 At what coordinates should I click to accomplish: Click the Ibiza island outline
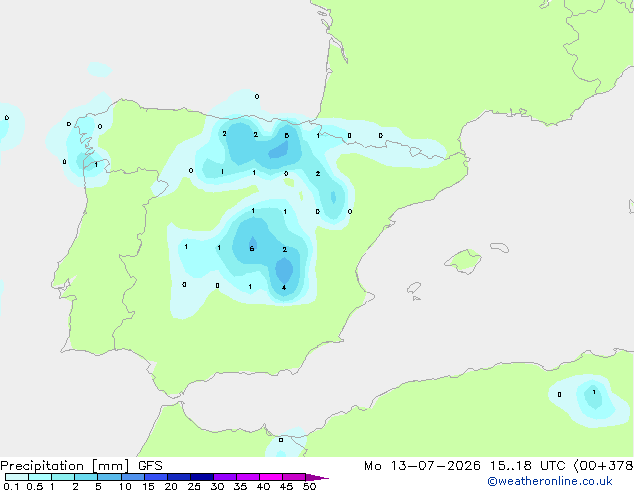point(414,288)
